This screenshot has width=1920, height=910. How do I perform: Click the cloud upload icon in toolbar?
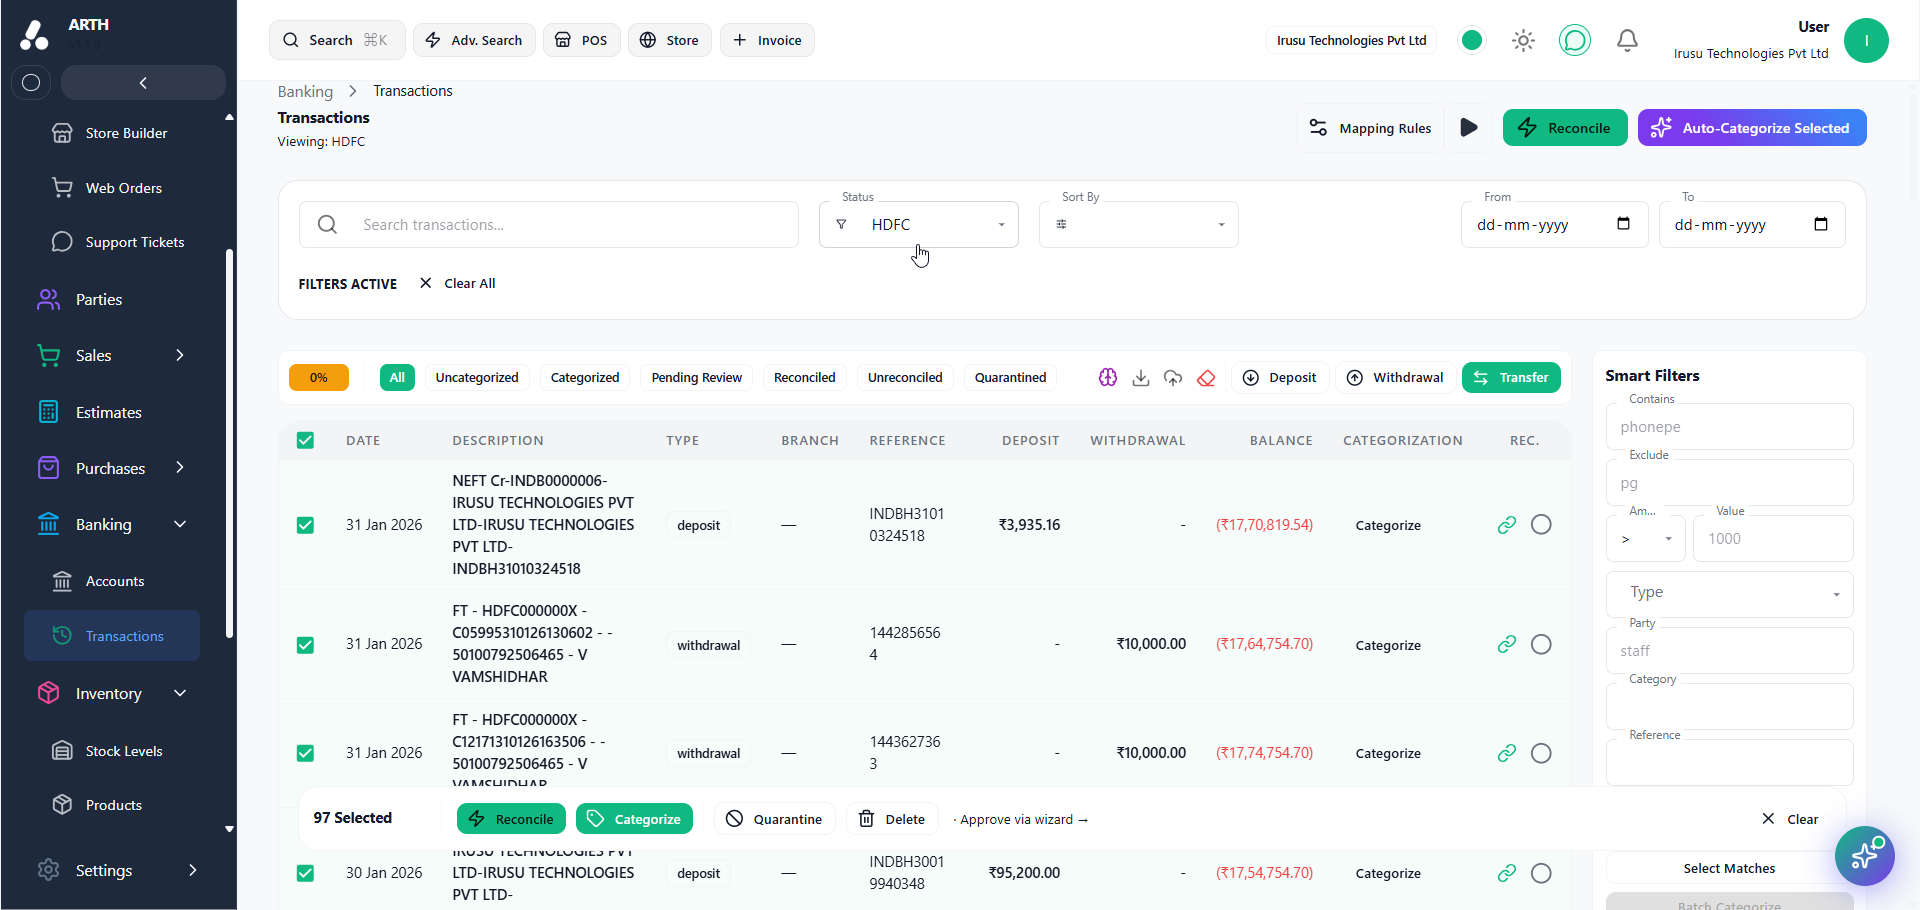pos(1173,377)
